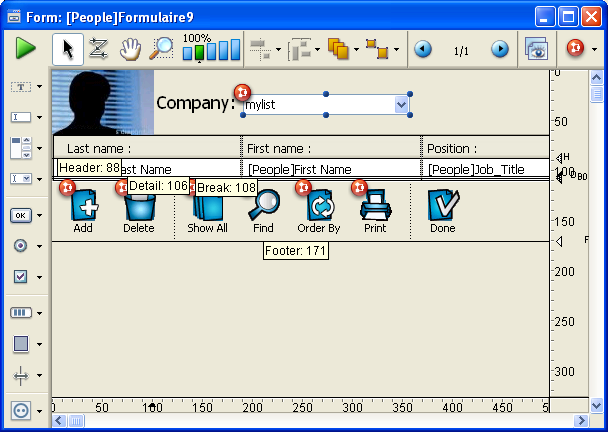Screen dimensions: 608x432
Task: Select the arrow selection tool
Action: 67,48
